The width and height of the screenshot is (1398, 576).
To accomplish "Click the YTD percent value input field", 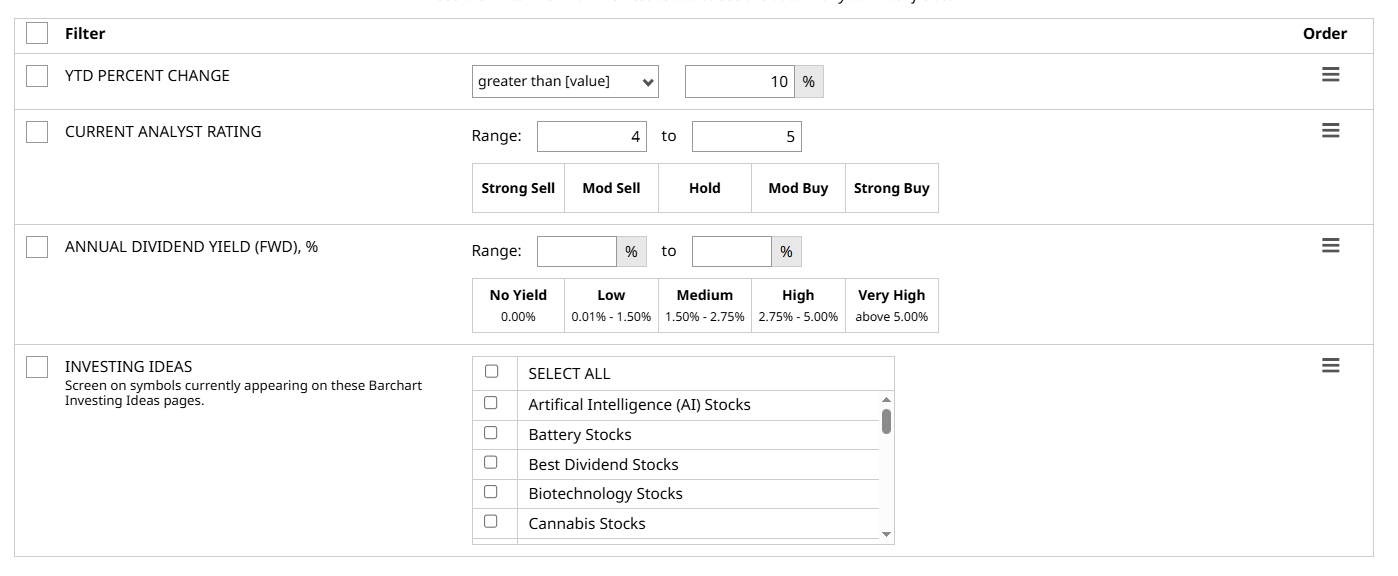I will click(740, 82).
